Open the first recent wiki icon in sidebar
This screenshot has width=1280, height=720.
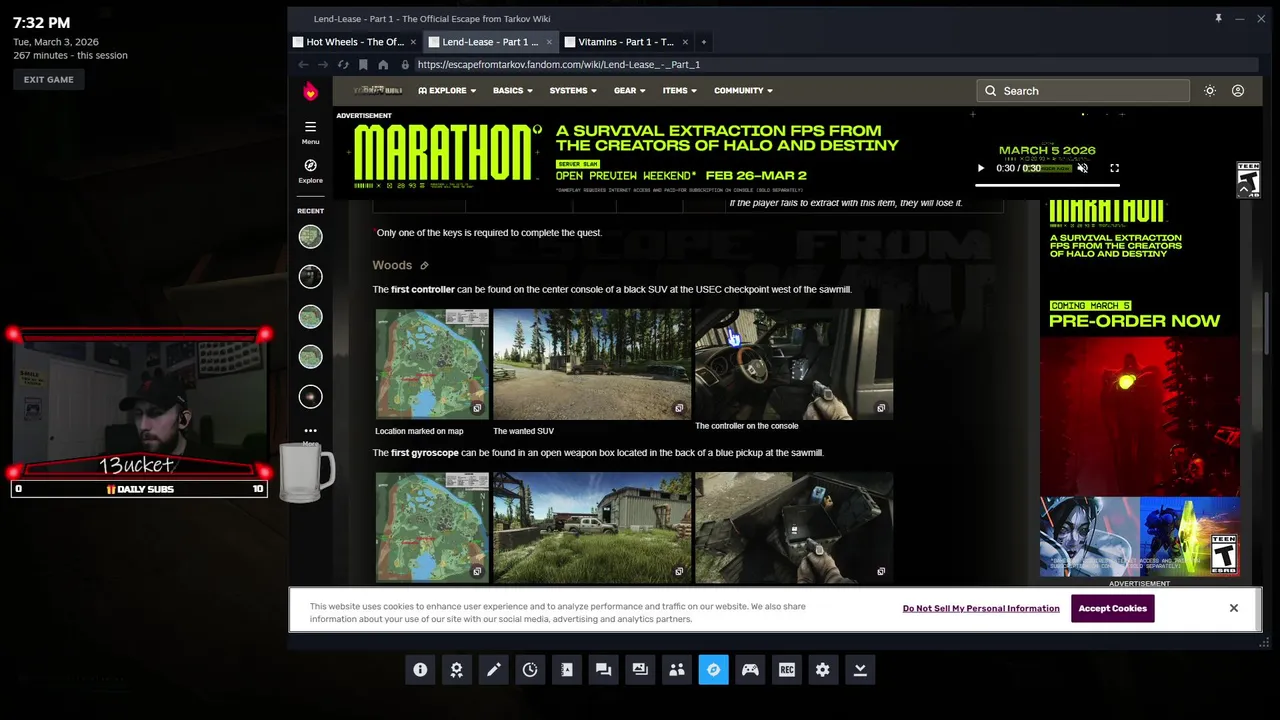tap(310, 236)
